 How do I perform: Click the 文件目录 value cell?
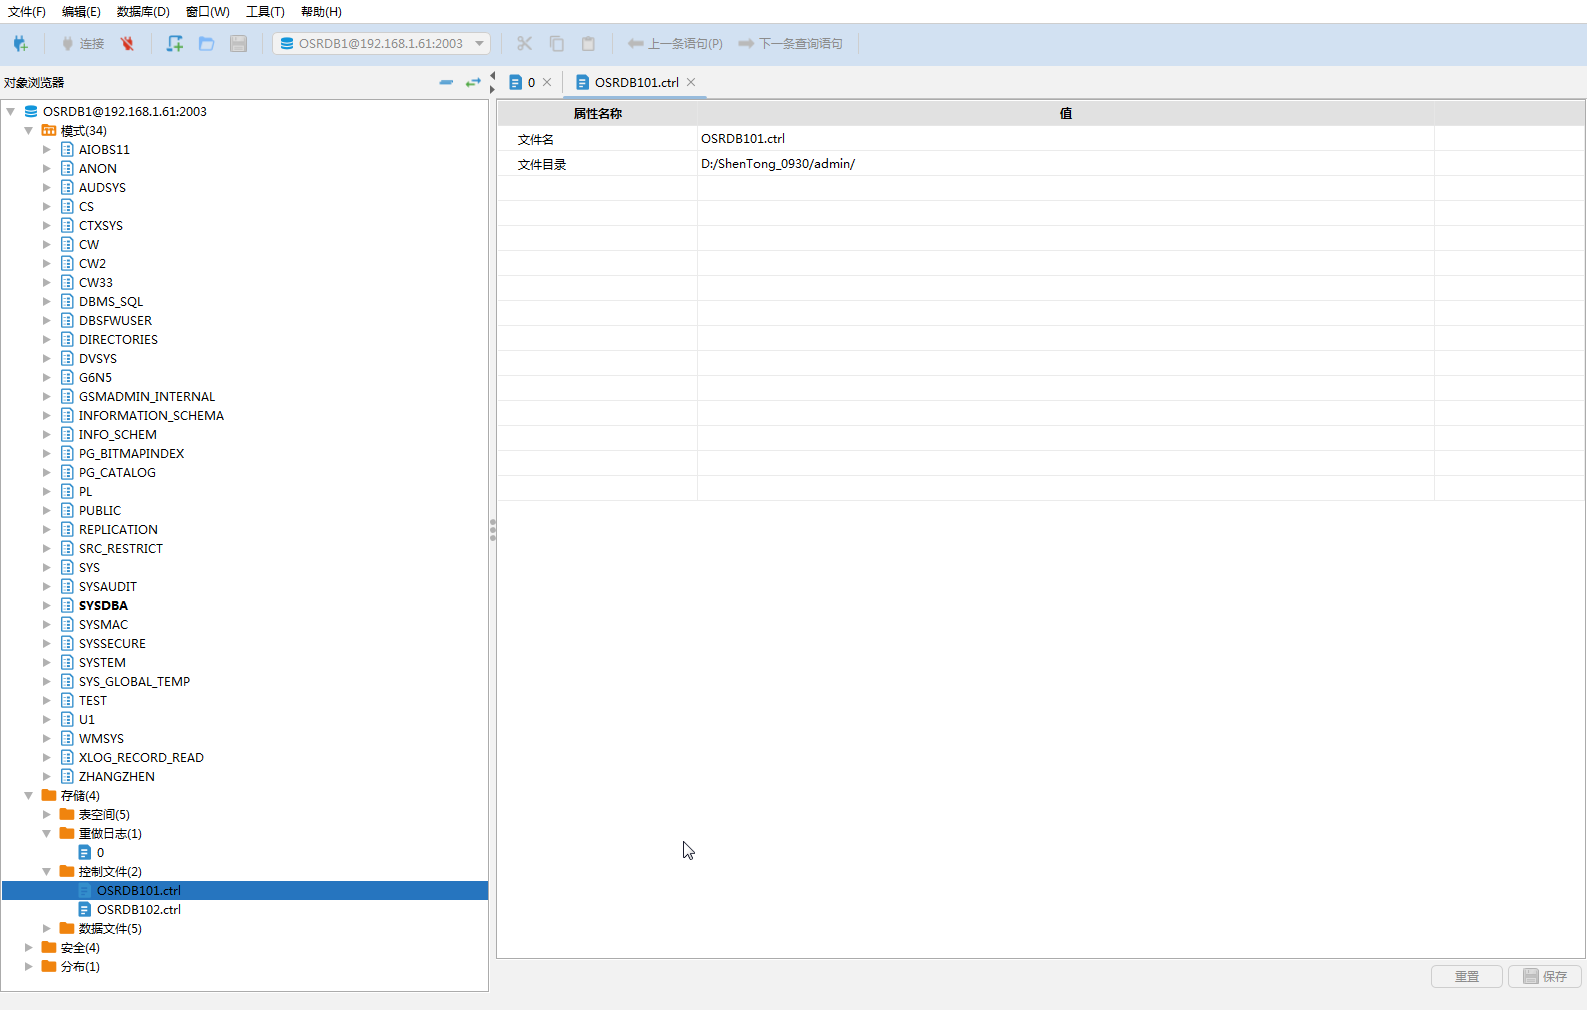(x=1065, y=164)
